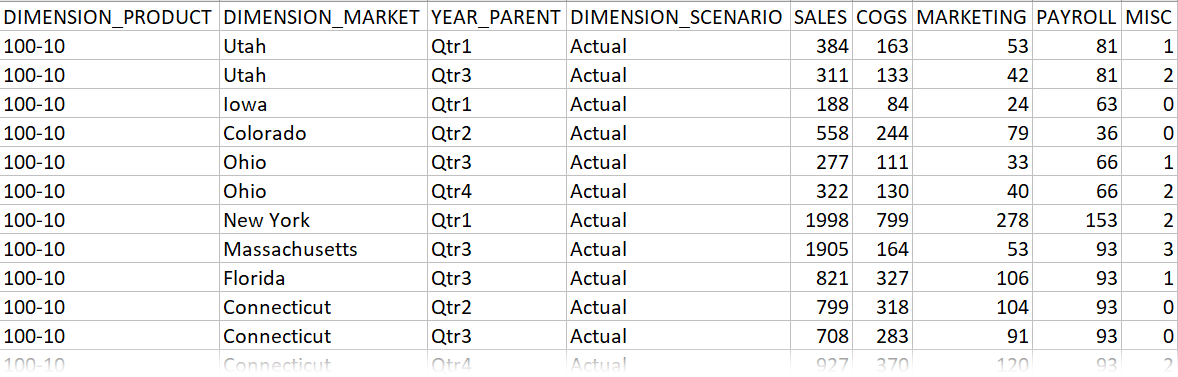Click payroll value 153 cell

click(x=1077, y=220)
